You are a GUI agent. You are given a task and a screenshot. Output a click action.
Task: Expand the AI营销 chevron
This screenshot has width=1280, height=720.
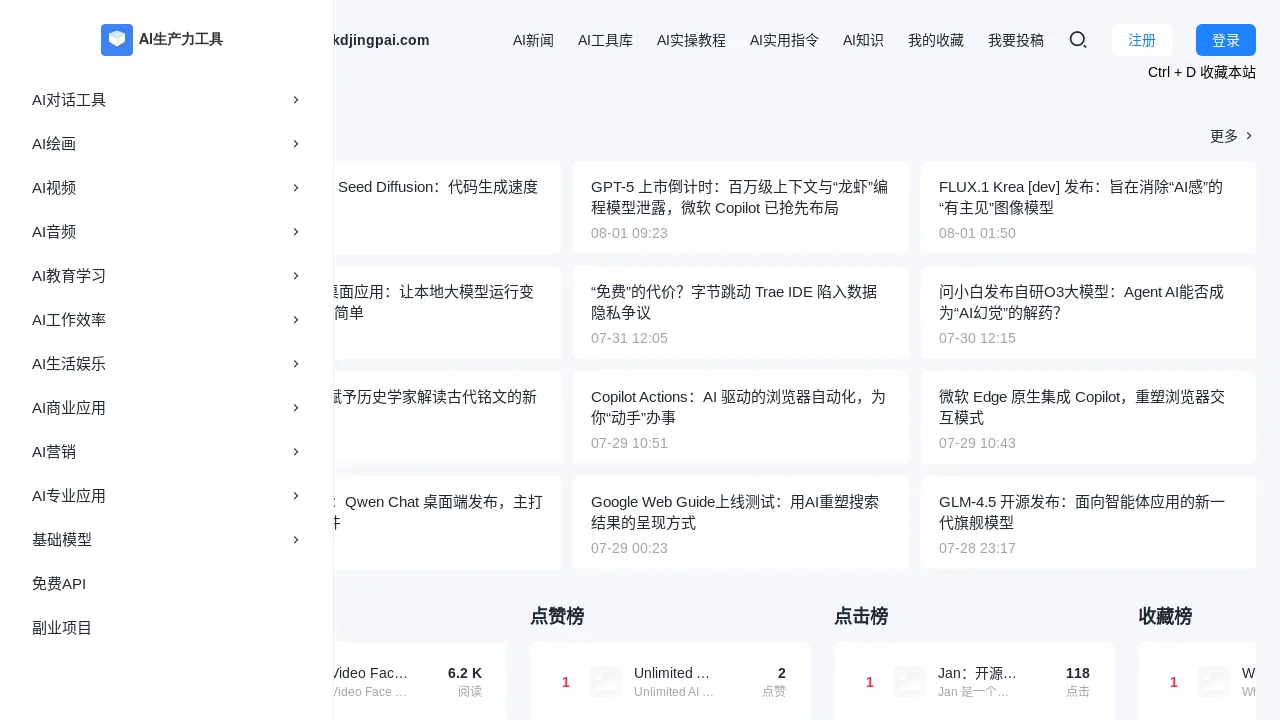296,452
